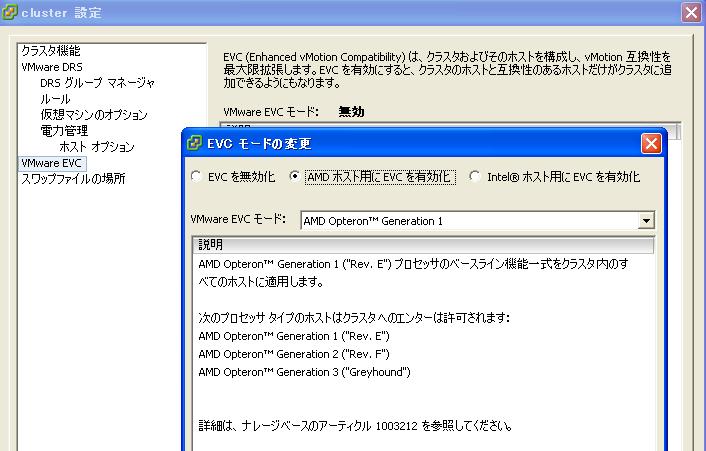Open ホスト オプション under 電力管理
Viewport: 706px width, 451px height.
pos(97,147)
